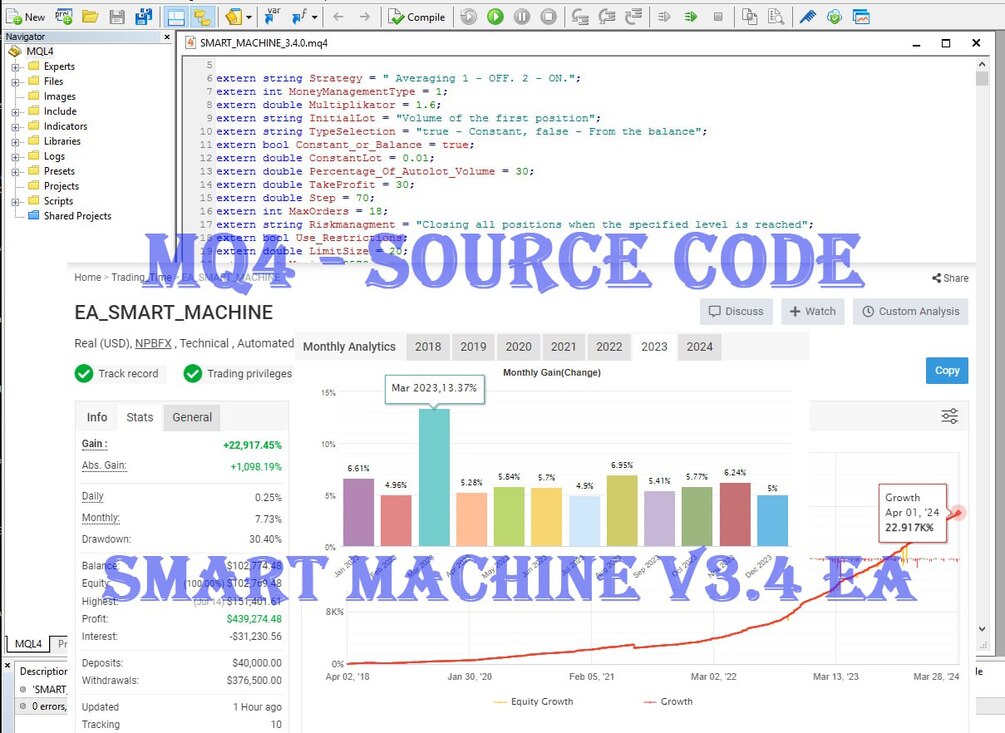The image size is (1005, 733).
Task: Click the Share link
Action: click(x=950, y=278)
